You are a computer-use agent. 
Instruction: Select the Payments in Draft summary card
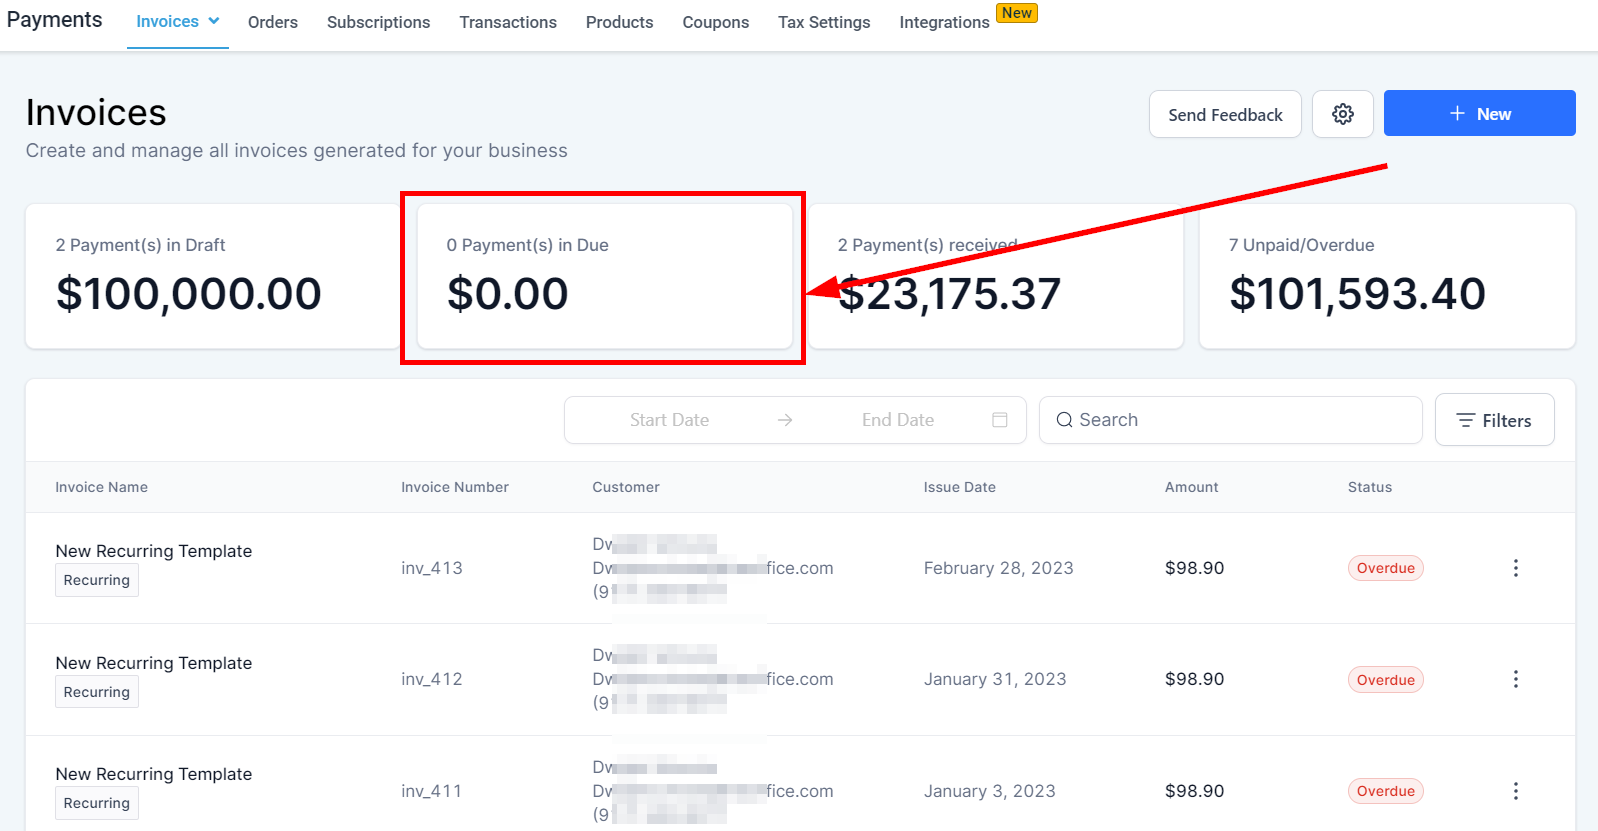pyautogui.click(x=212, y=276)
